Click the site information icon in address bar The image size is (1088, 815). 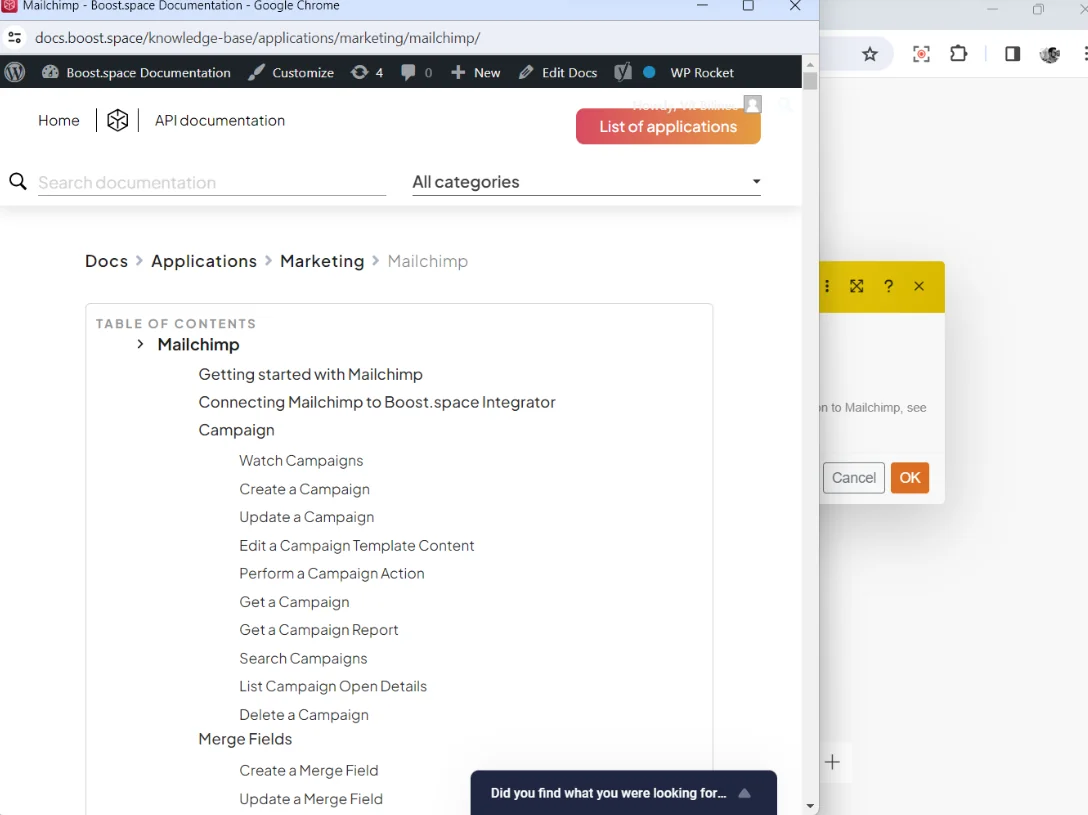(15, 37)
